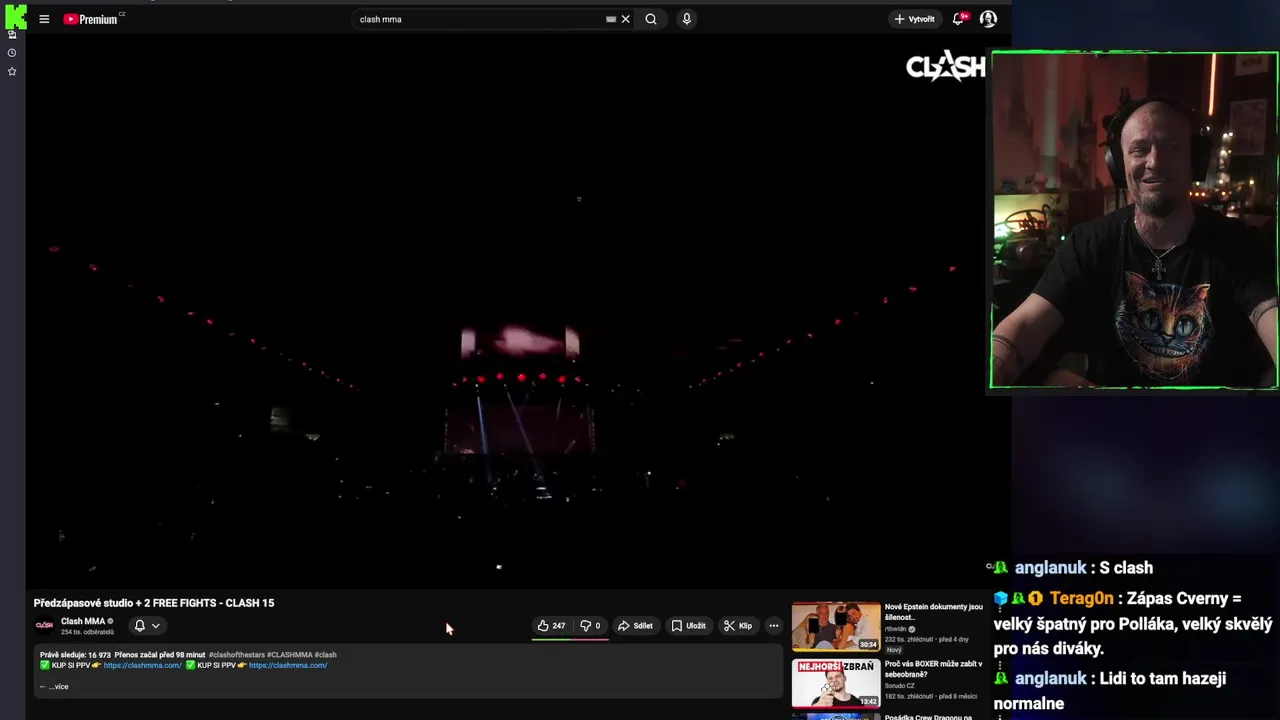Click the #clashofthestars hashtag
Viewport: 1280px width, 720px height.
click(236, 655)
